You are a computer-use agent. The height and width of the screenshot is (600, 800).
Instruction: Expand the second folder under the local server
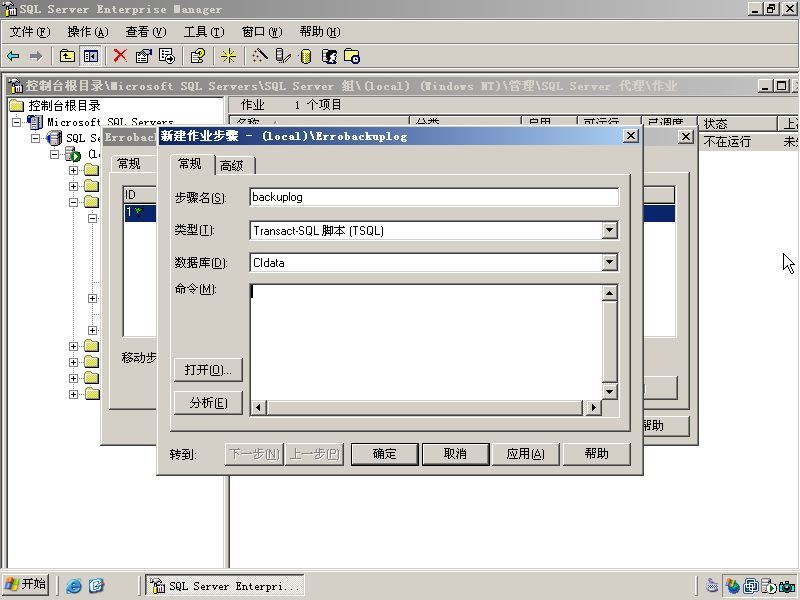73,186
